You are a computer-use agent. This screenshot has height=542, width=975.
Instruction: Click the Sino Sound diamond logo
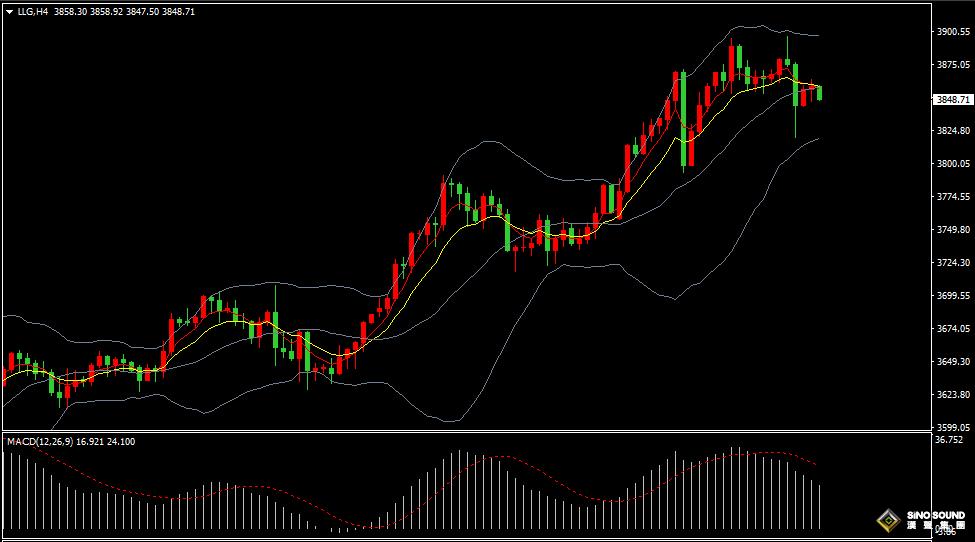(886, 519)
